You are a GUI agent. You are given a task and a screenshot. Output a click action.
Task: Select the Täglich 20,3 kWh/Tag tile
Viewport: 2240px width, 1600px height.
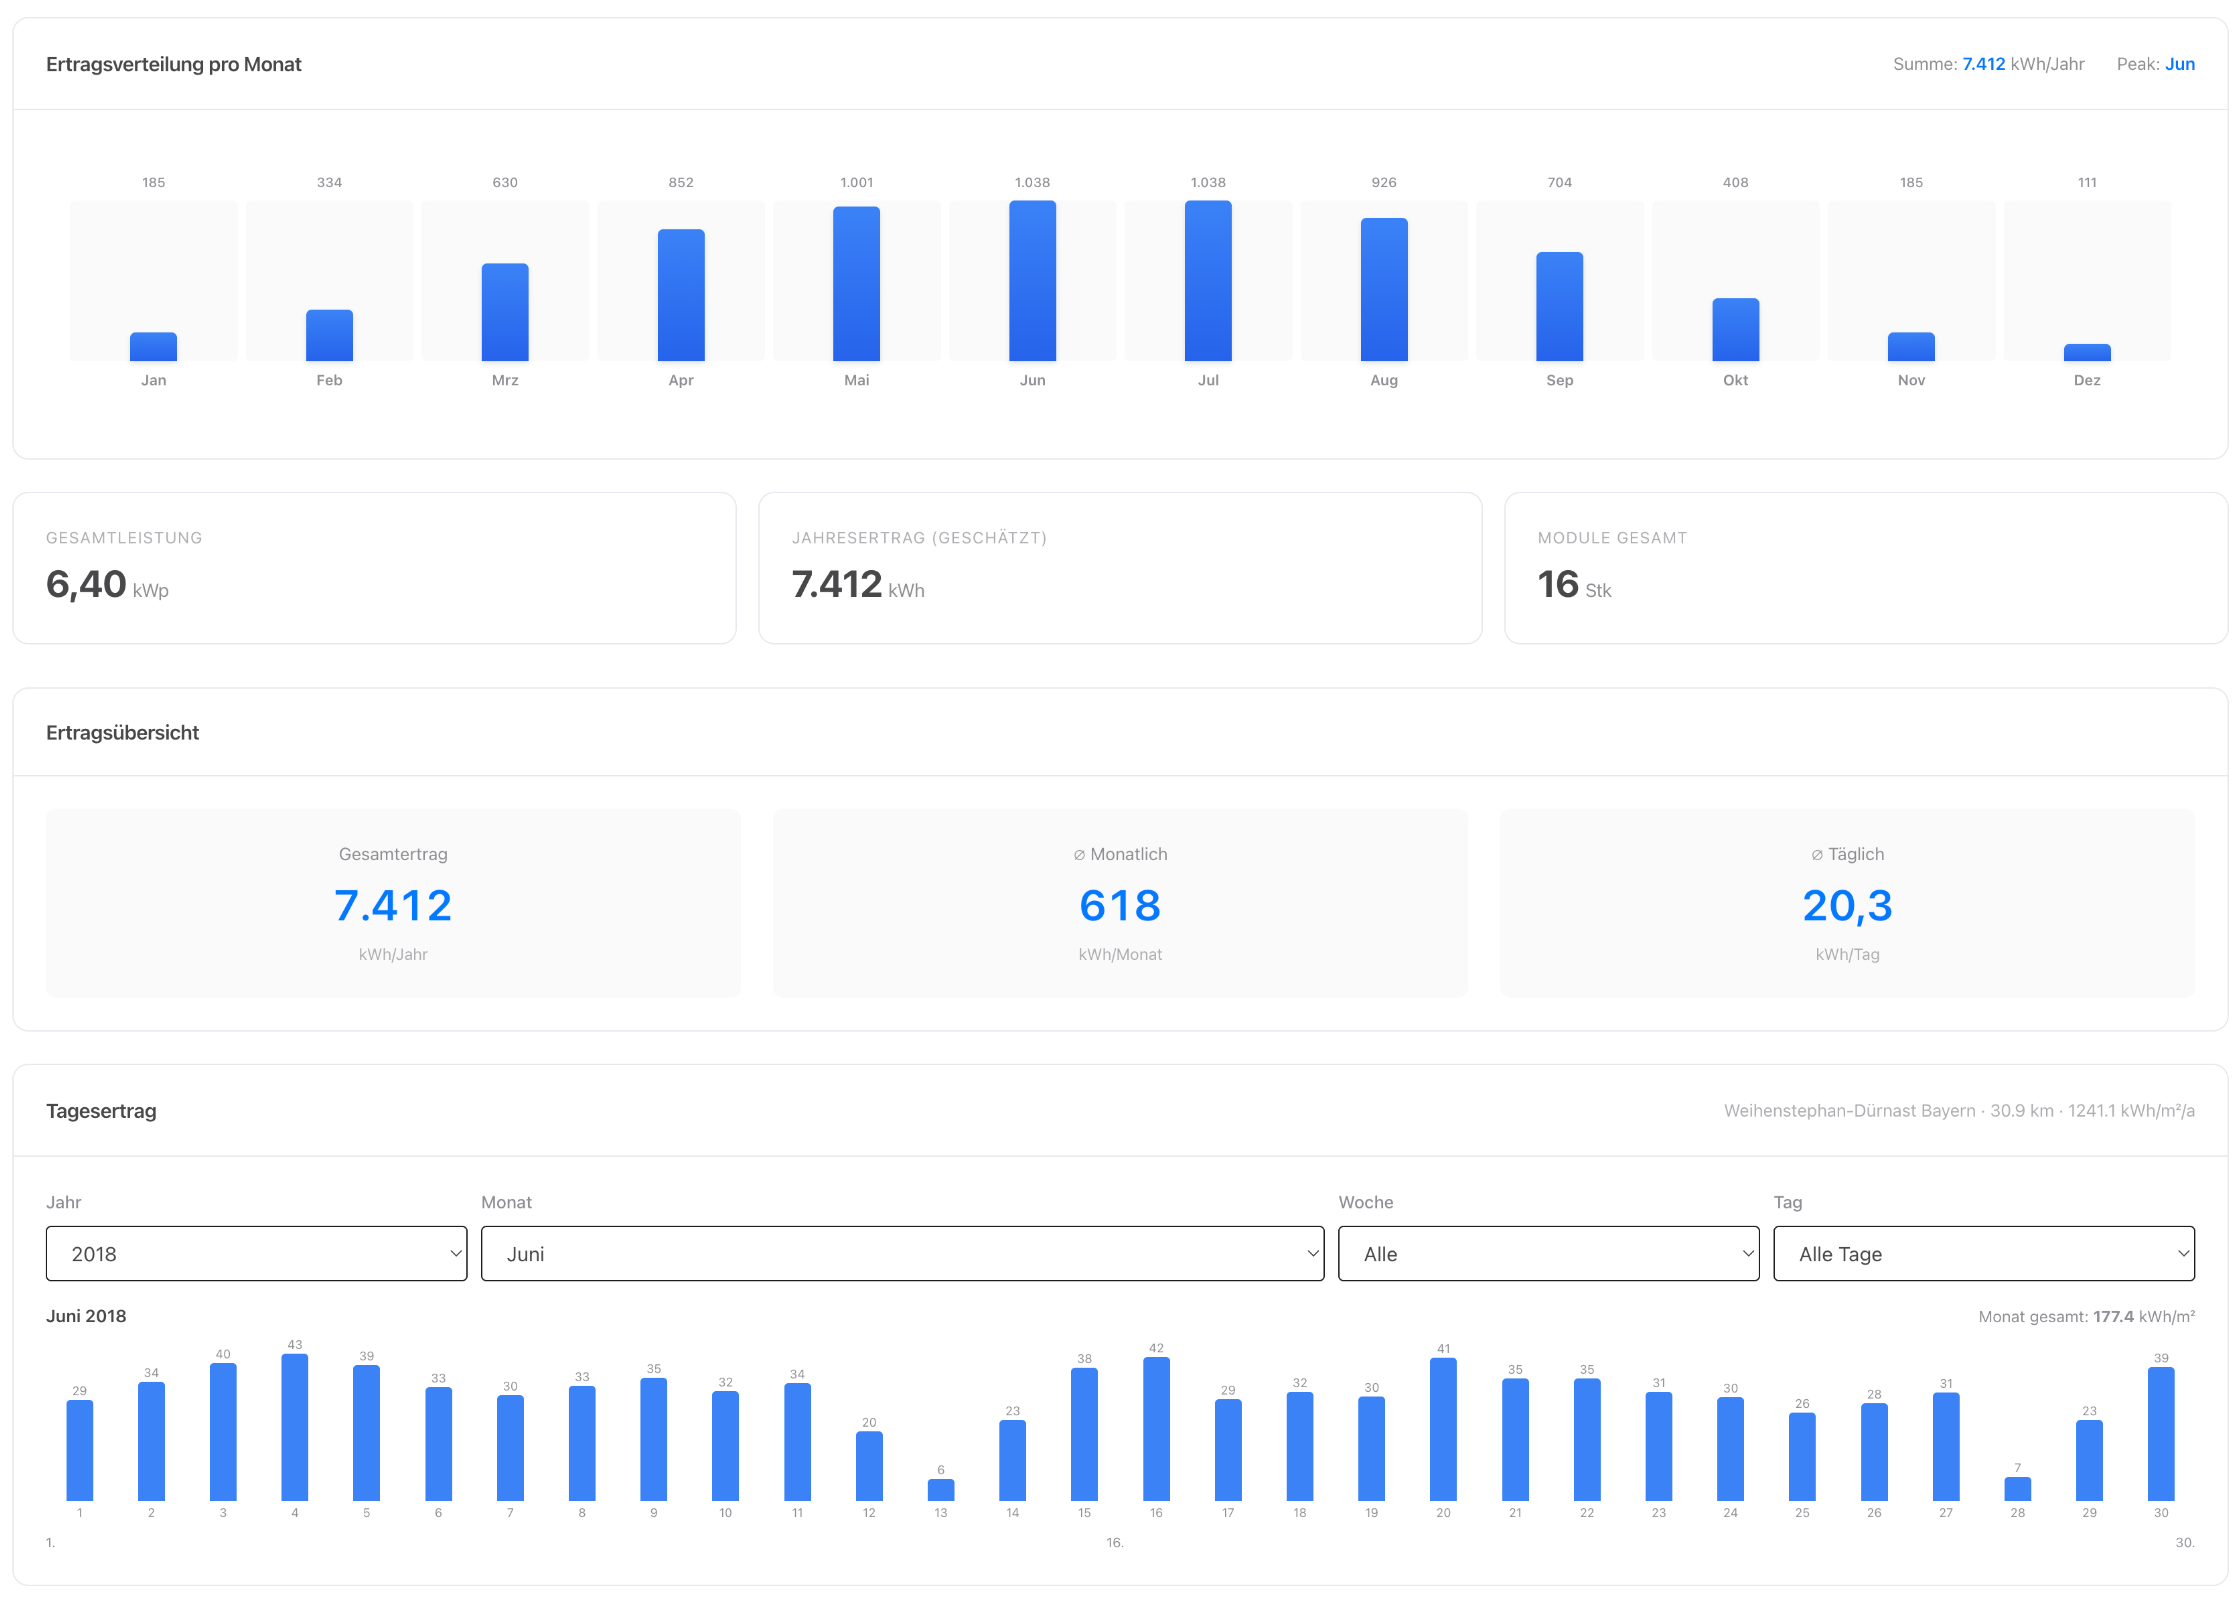click(1847, 903)
